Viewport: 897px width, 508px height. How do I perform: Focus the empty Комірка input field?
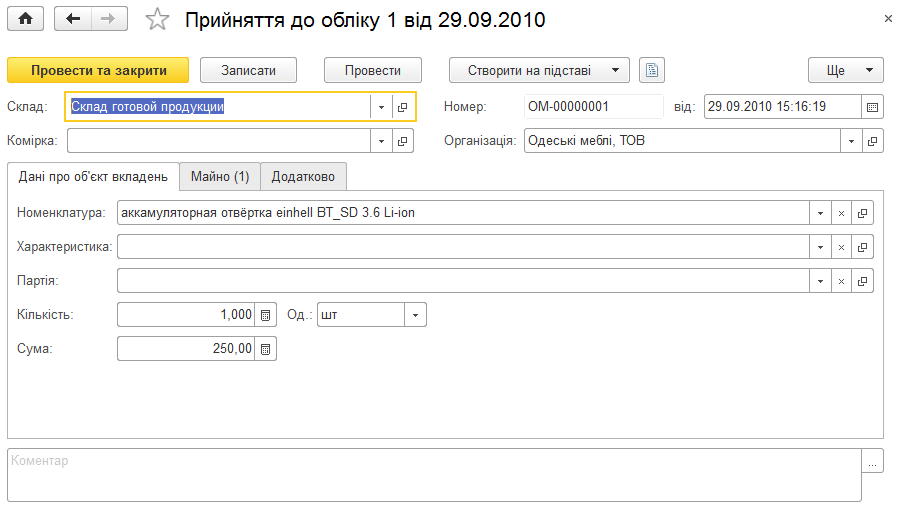219,141
